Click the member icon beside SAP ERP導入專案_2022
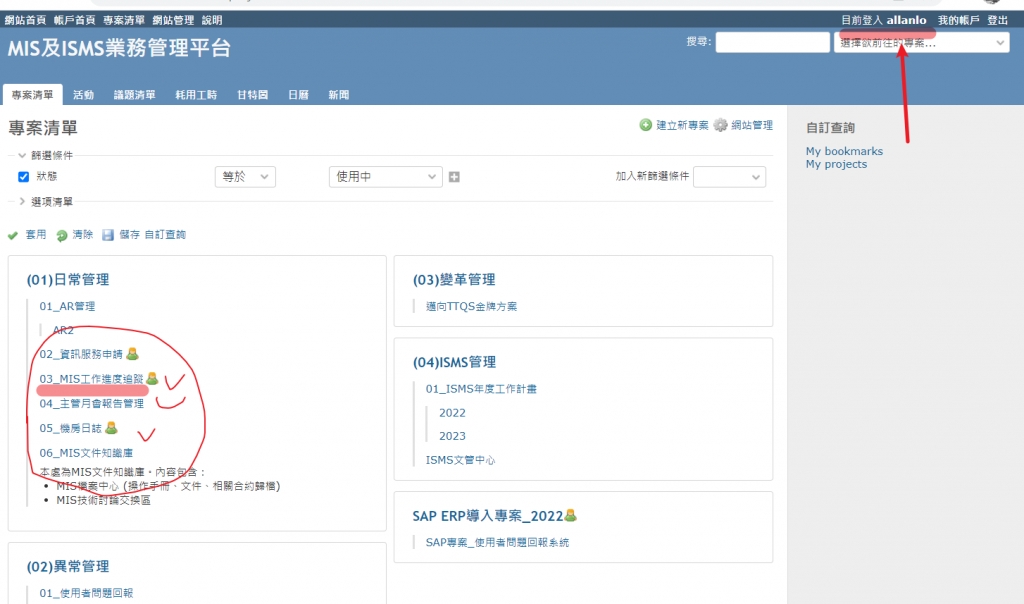 570,516
